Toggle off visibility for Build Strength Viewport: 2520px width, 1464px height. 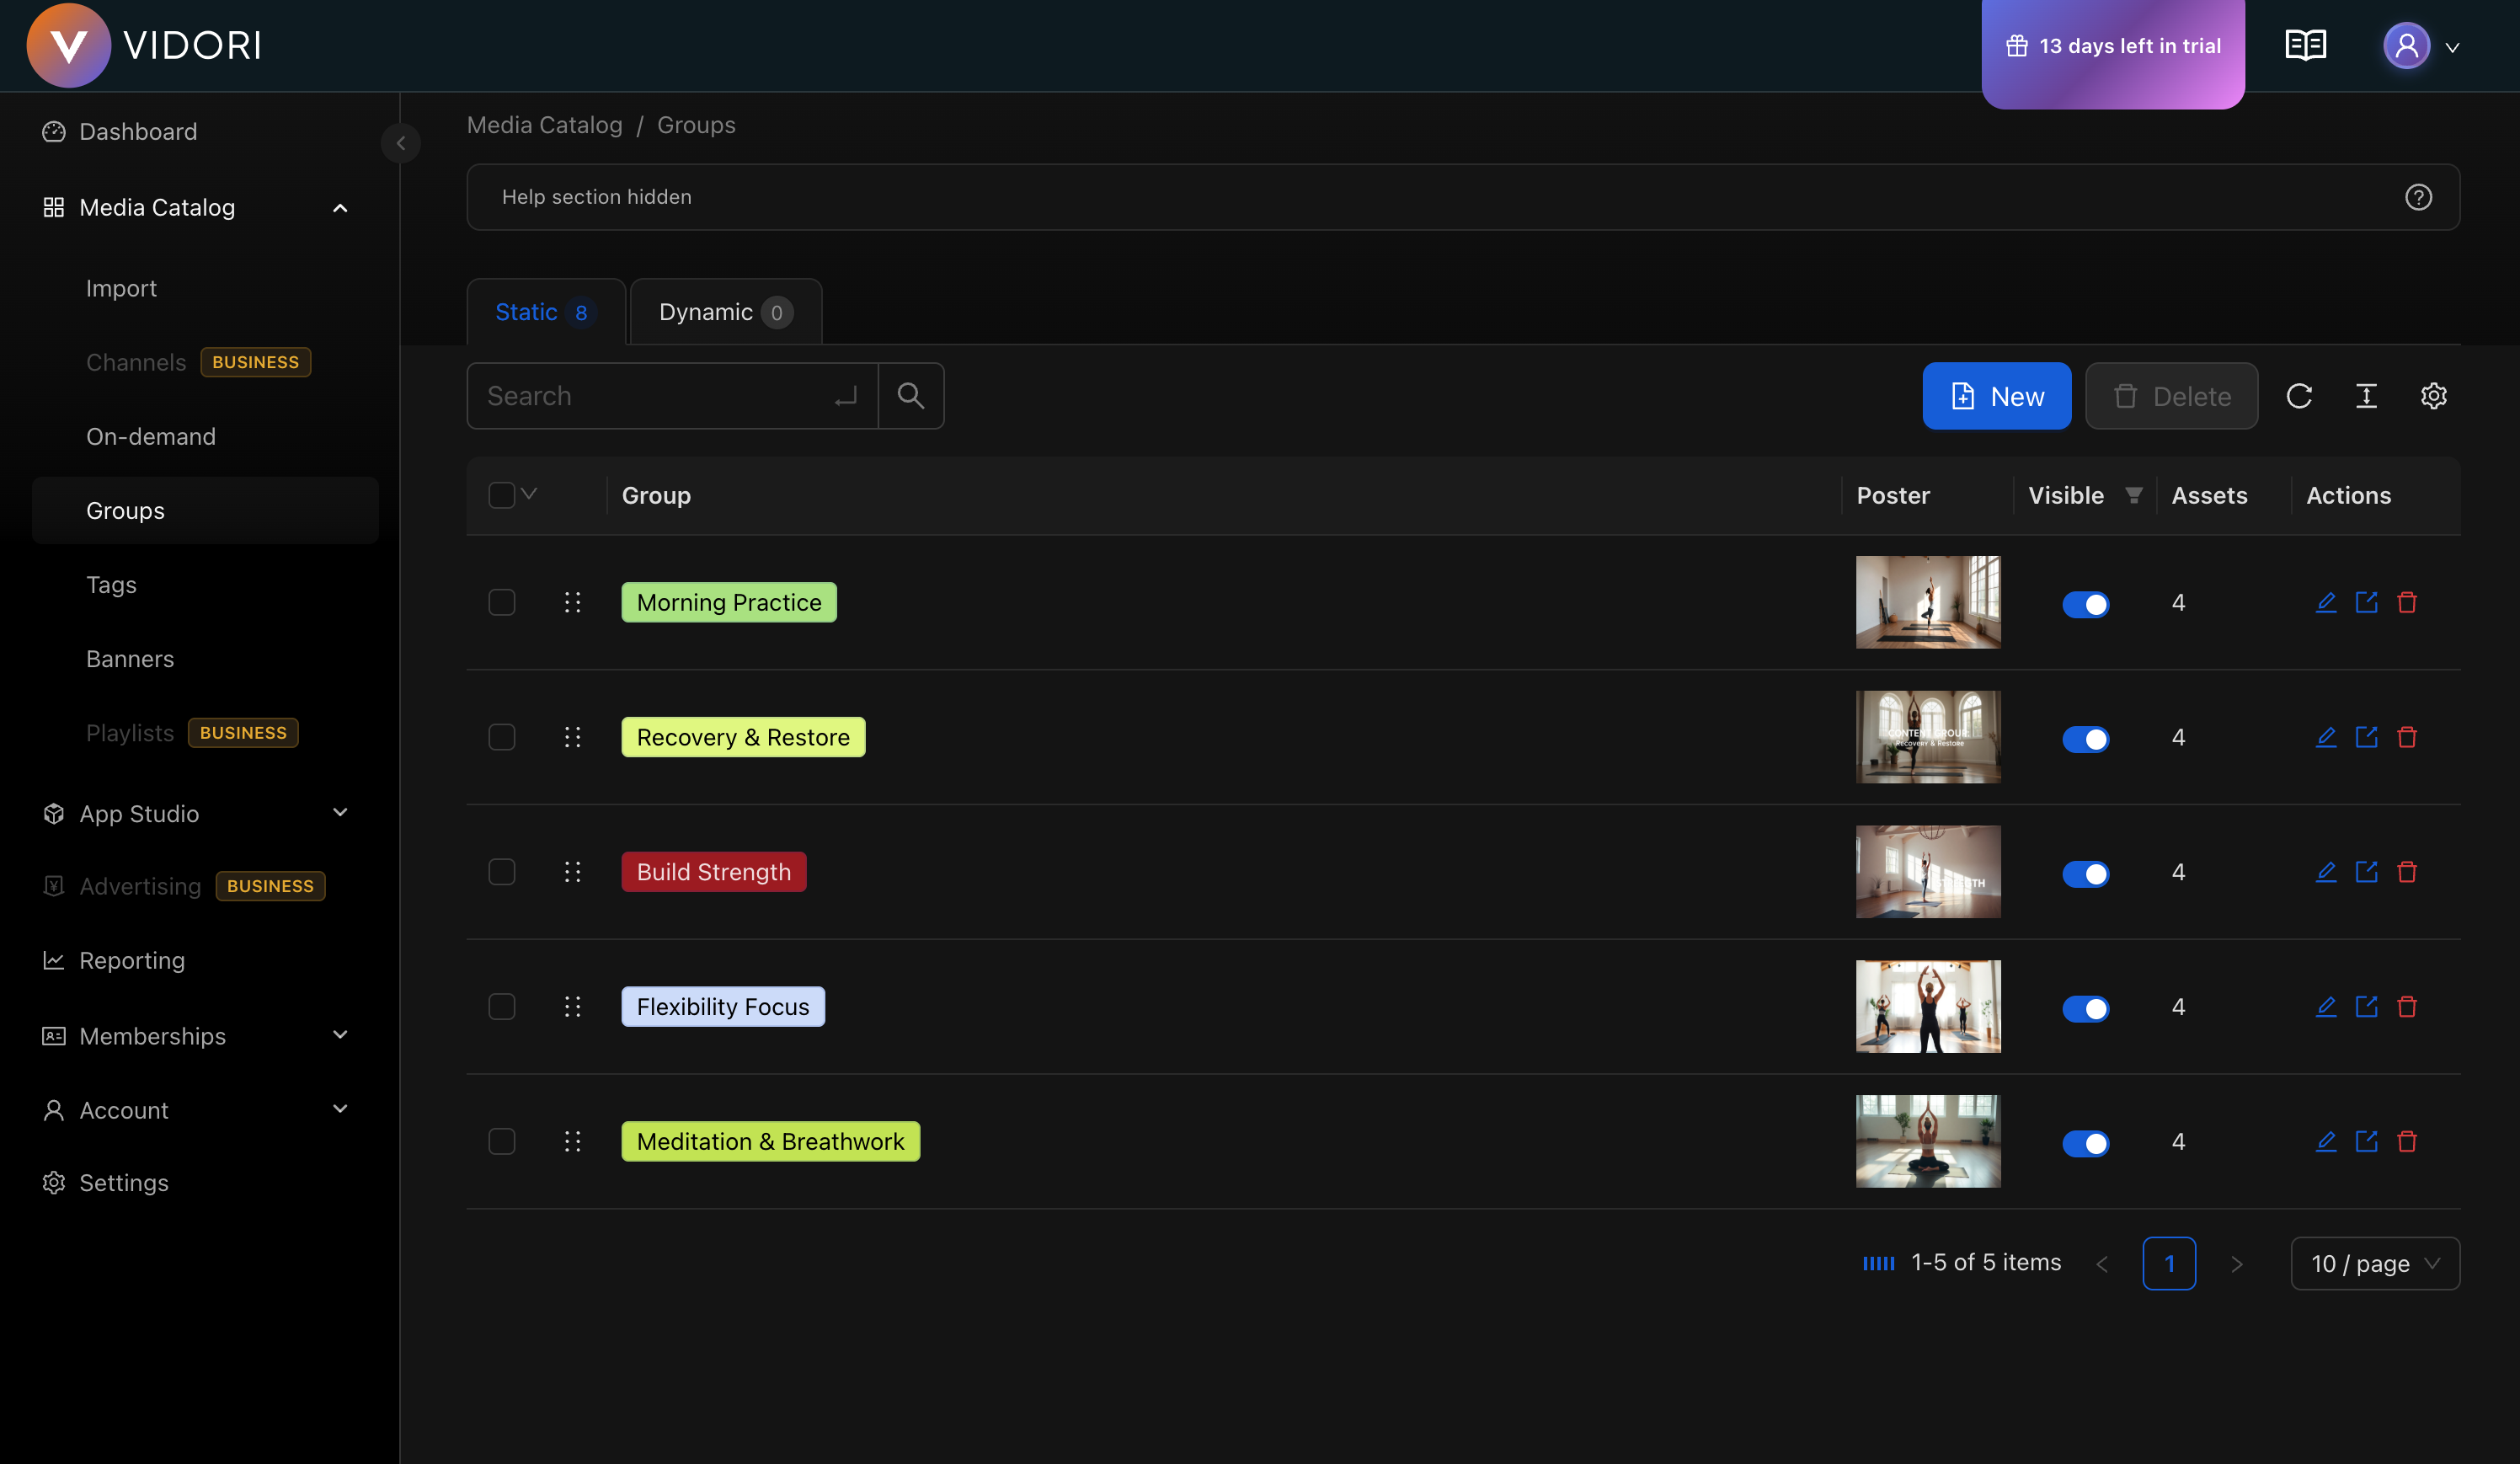coord(2087,873)
